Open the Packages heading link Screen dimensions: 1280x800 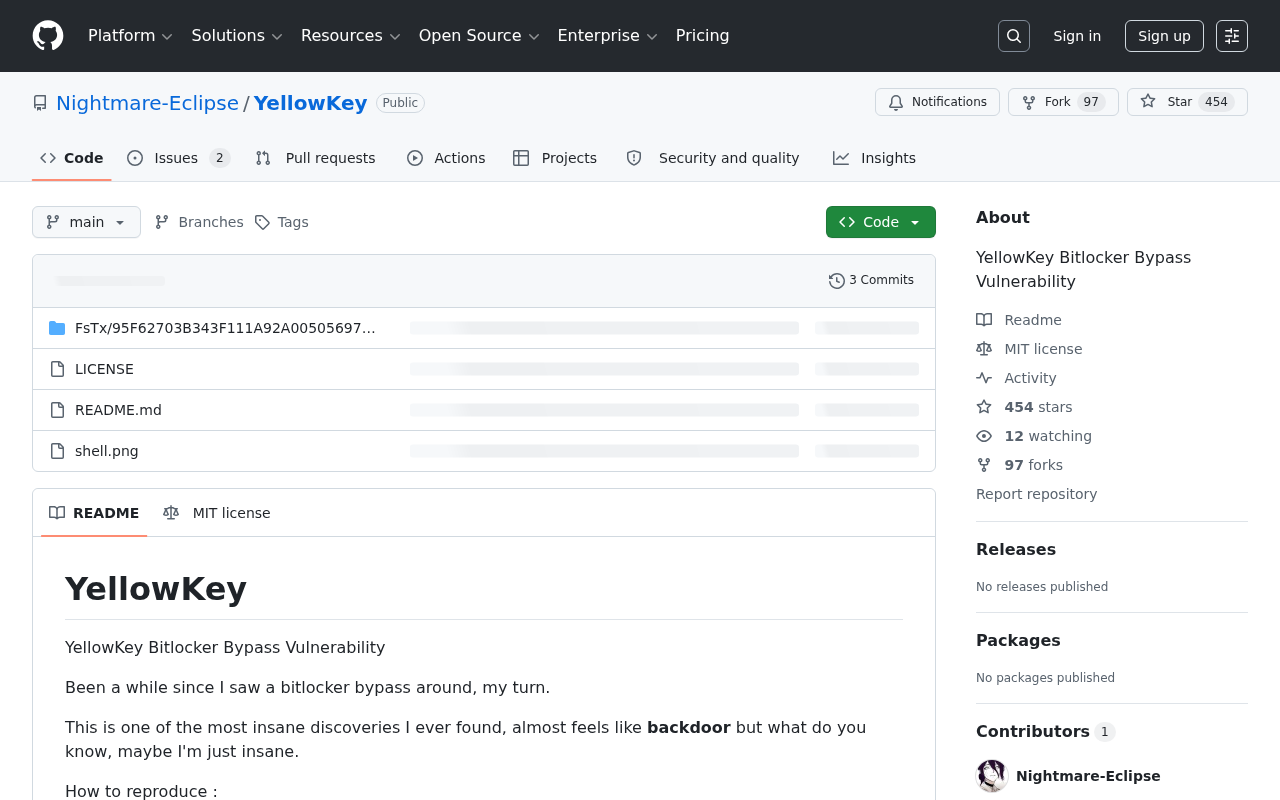coord(1018,640)
